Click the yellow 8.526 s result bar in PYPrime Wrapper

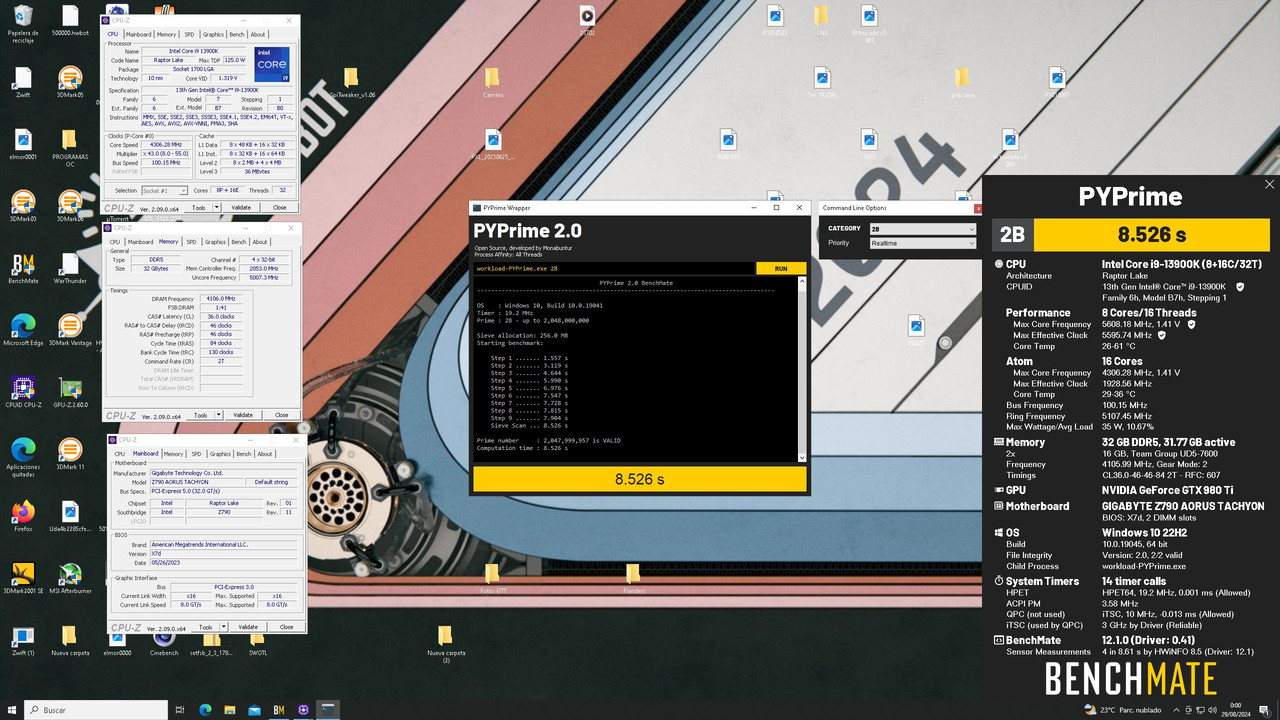[640, 479]
